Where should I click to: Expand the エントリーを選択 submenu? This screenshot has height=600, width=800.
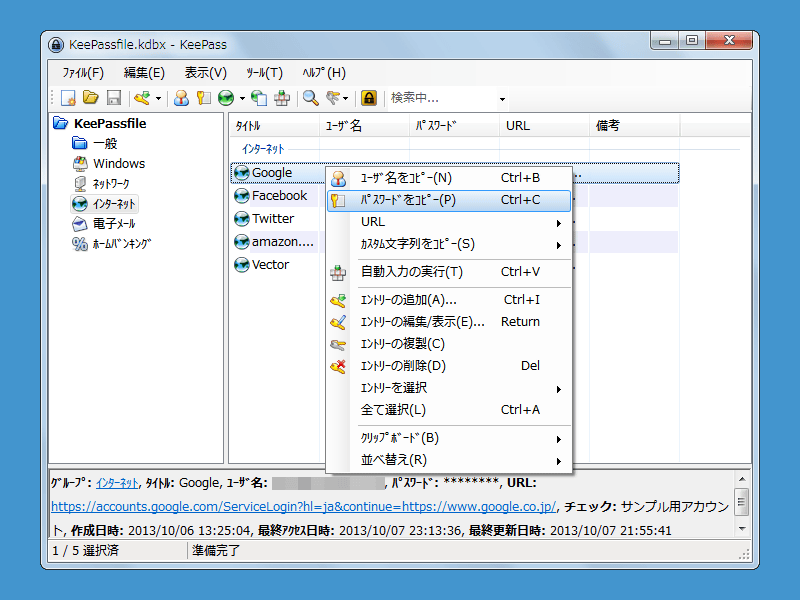[x=448, y=388]
